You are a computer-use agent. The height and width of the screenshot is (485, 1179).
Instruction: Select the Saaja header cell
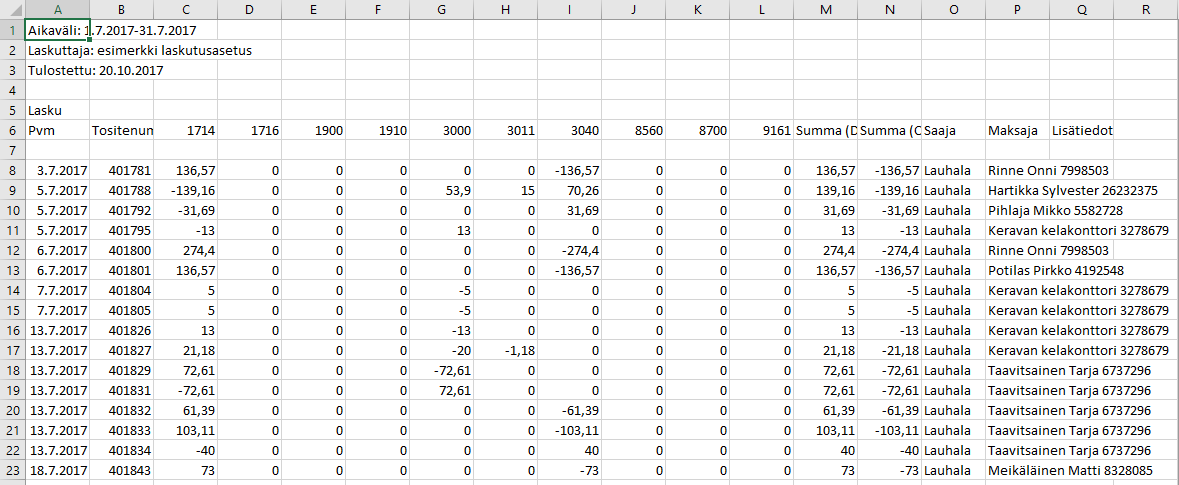coord(953,130)
